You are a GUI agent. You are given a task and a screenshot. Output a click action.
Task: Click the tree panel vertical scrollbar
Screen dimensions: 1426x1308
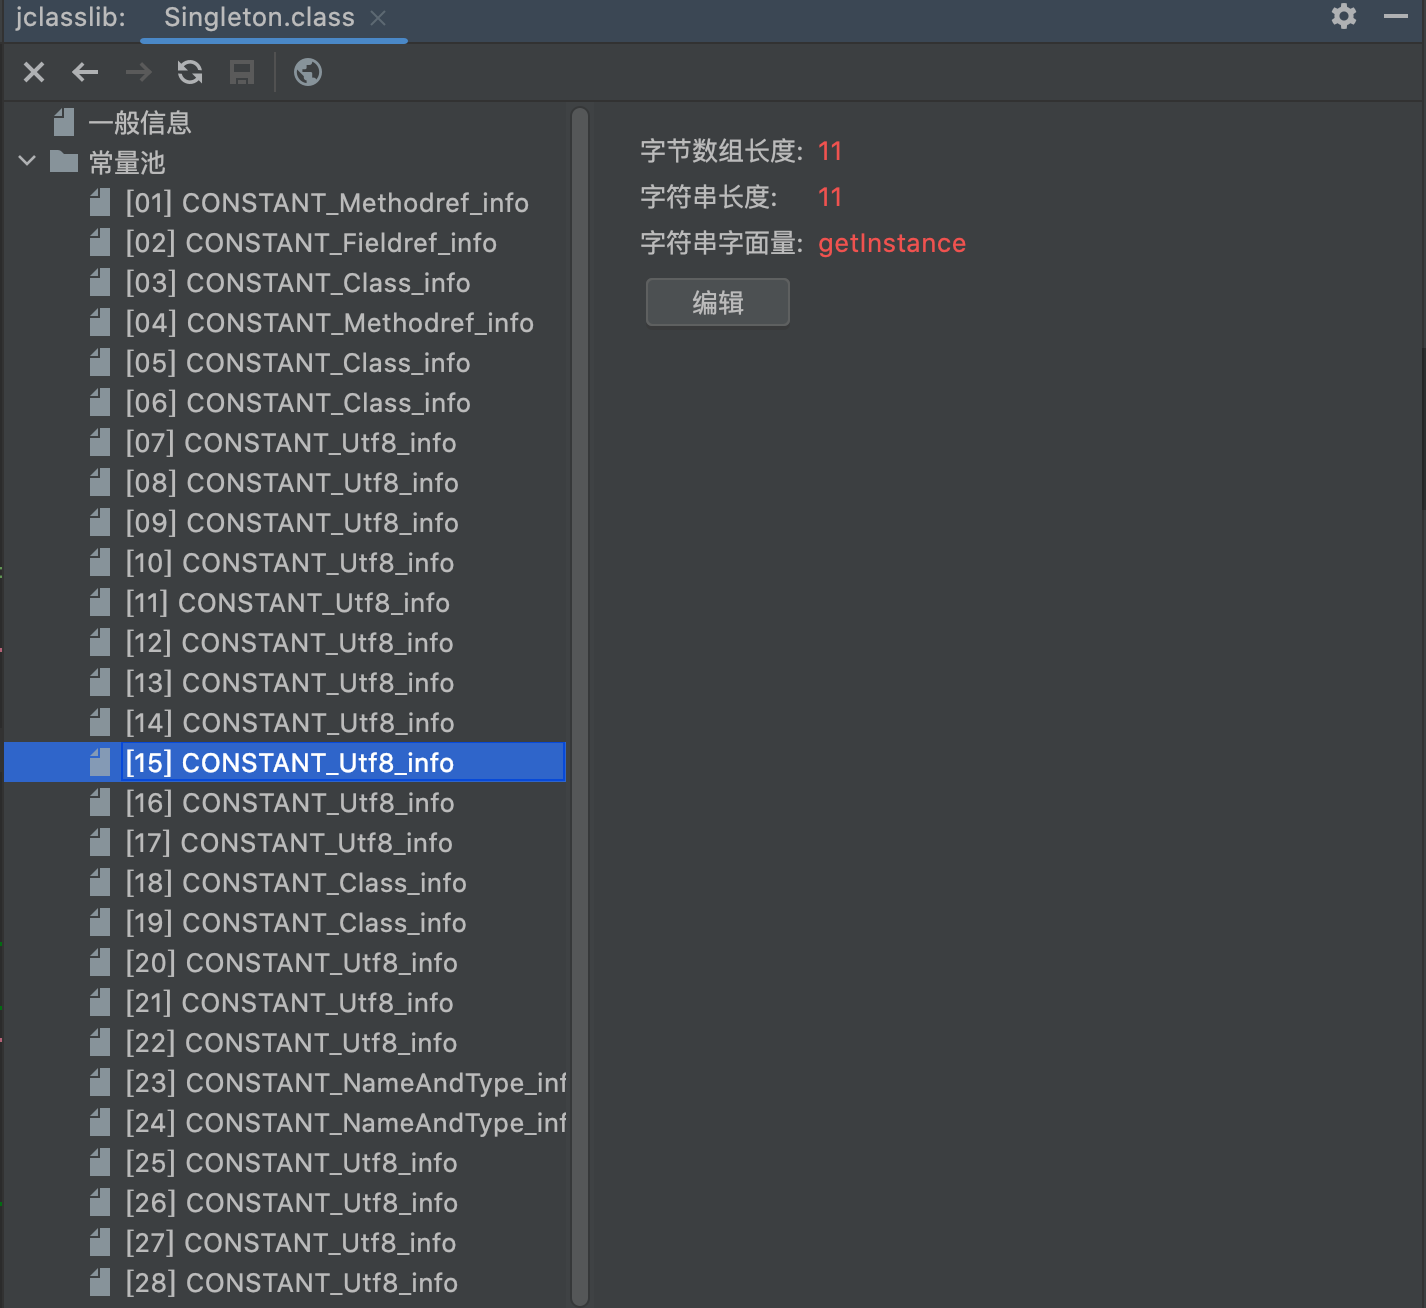[x=580, y=705]
